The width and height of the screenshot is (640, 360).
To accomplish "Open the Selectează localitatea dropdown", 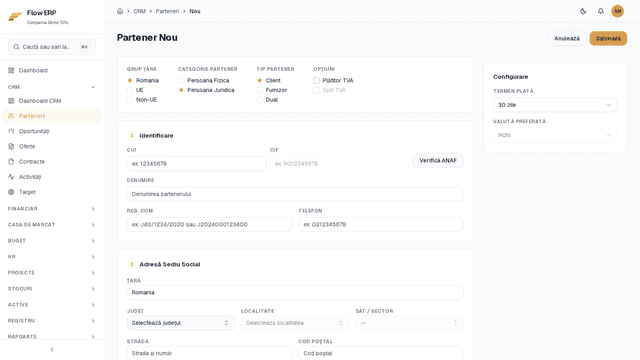I will coord(295,323).
